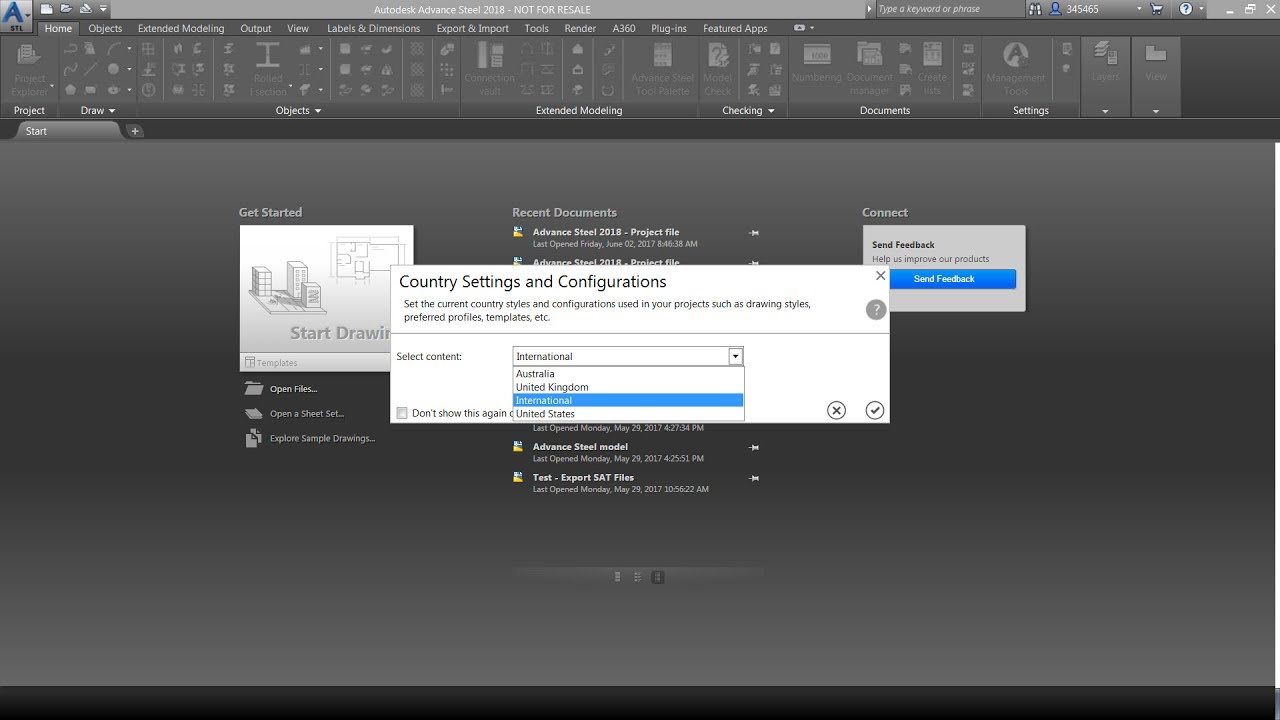The image size is (1280, 720).
Task: Open the Advance Steel model recent document
Action: pos(580,447)
